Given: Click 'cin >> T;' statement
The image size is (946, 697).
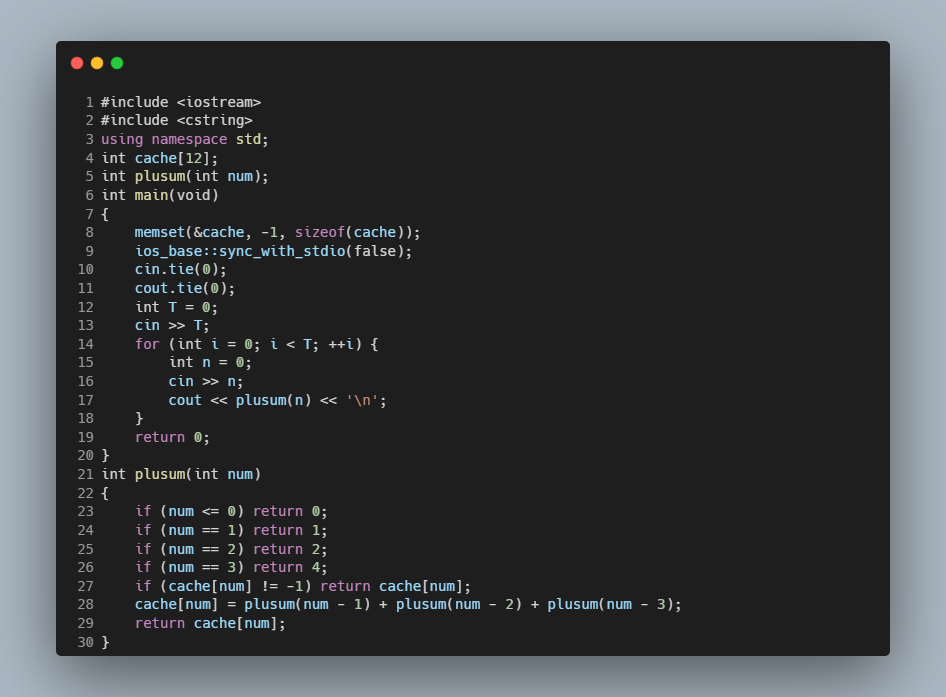Looking at the screenshot, I should click(172, 325).
